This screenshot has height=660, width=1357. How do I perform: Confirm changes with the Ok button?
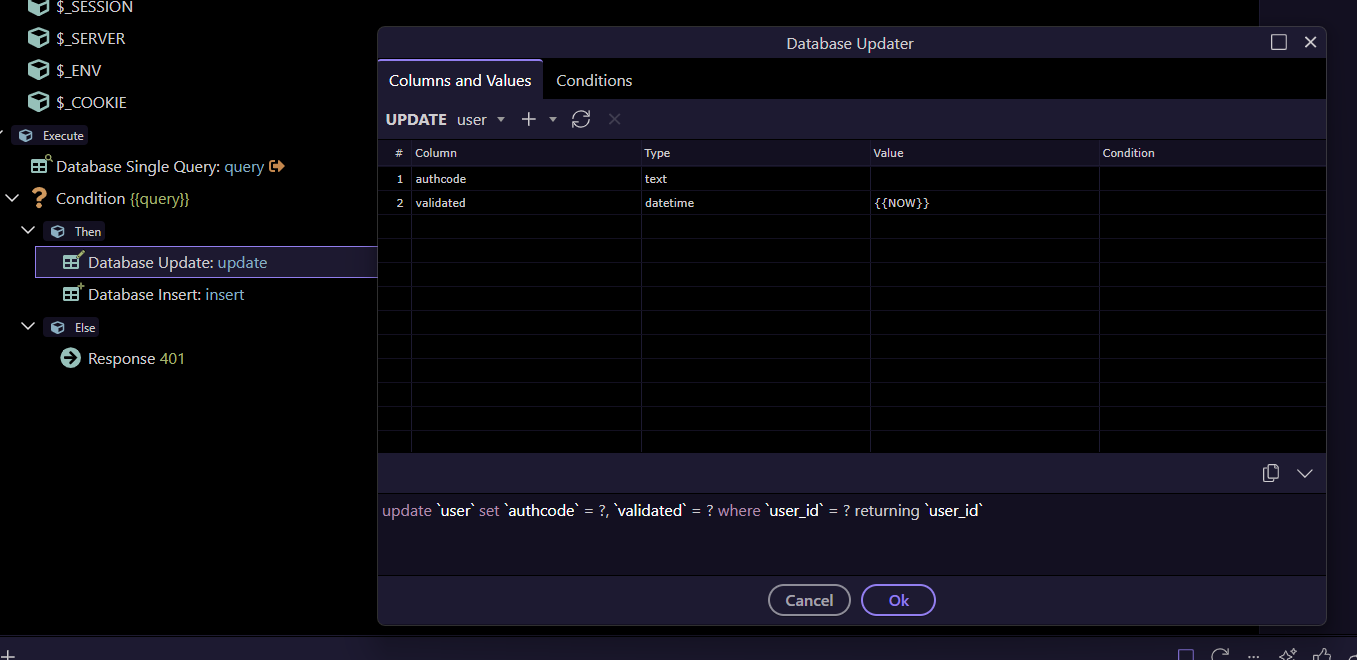click(898, 600)
